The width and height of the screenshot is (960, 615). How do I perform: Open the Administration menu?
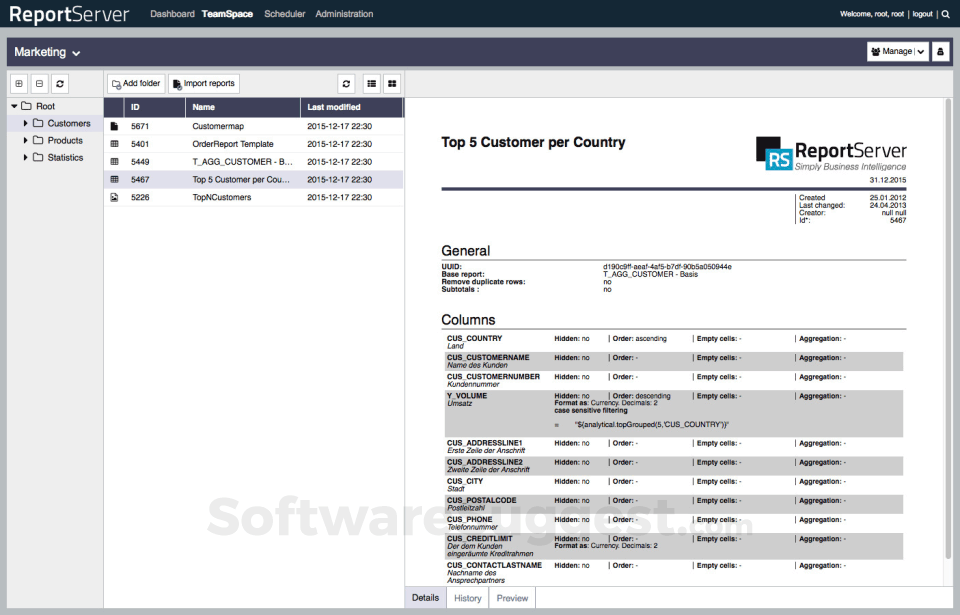(x=345, y=14)
